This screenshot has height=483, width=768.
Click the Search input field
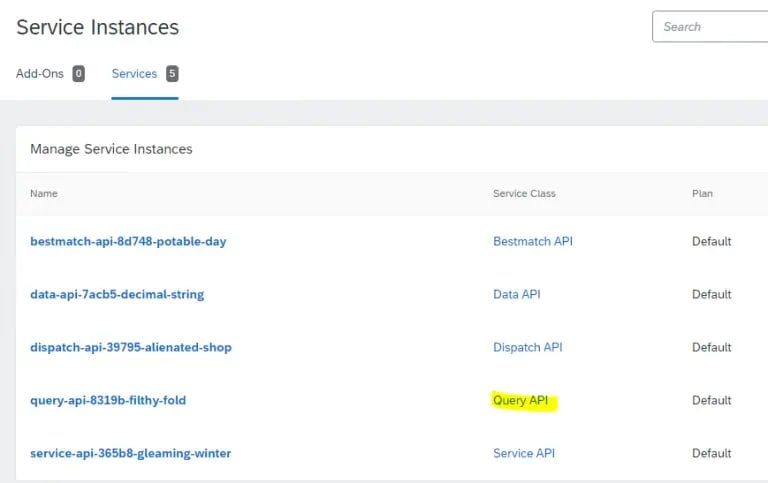(x=712, y=27)
